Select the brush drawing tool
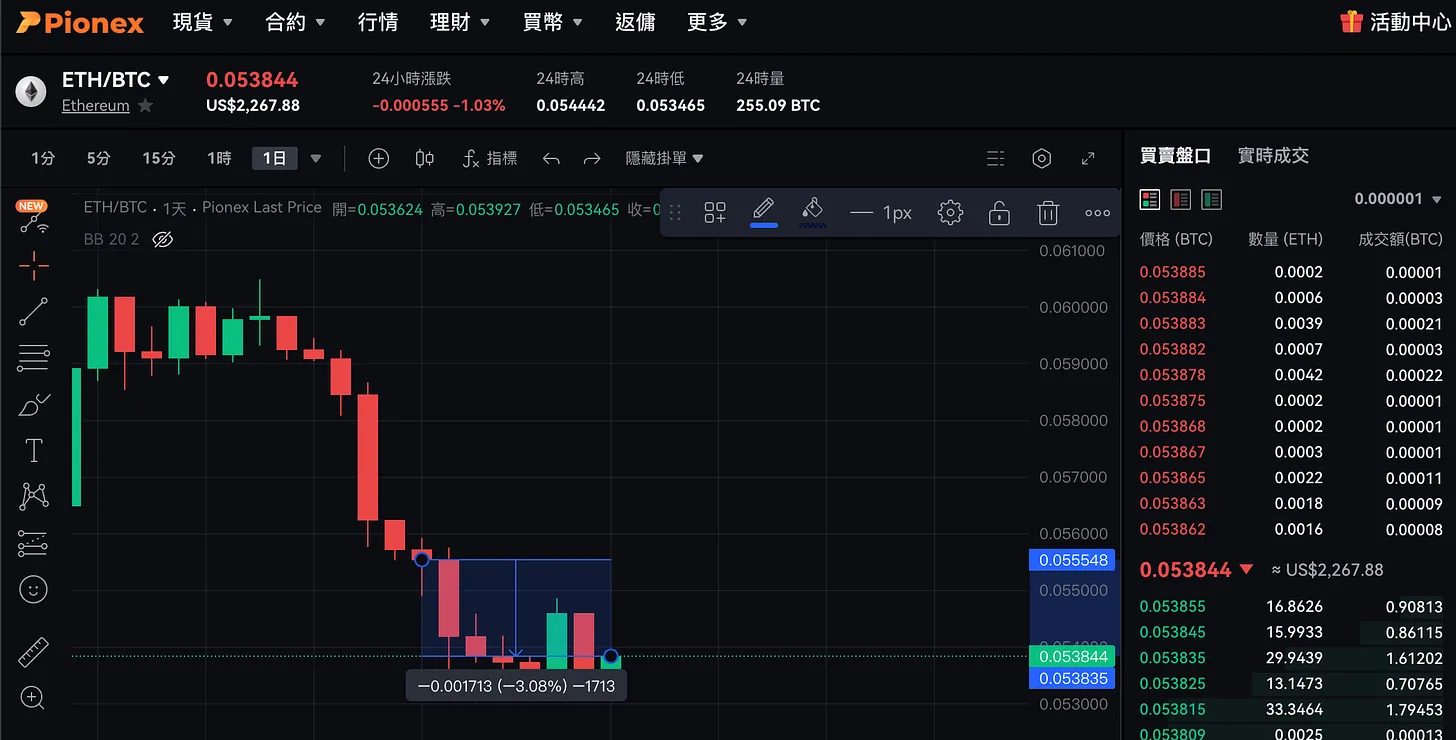The height and width of the screenshot is (740, 1456). pos(33,404)
